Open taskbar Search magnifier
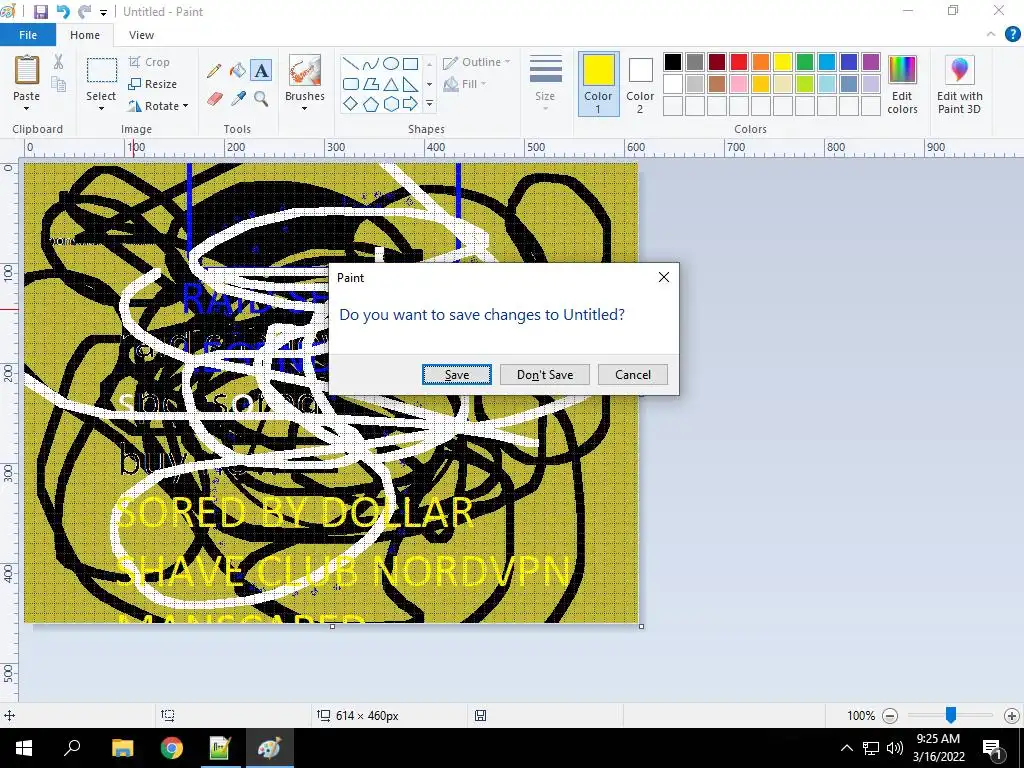Image resolution: width=1024 pixels, height=768 pixels. point(72,748)
